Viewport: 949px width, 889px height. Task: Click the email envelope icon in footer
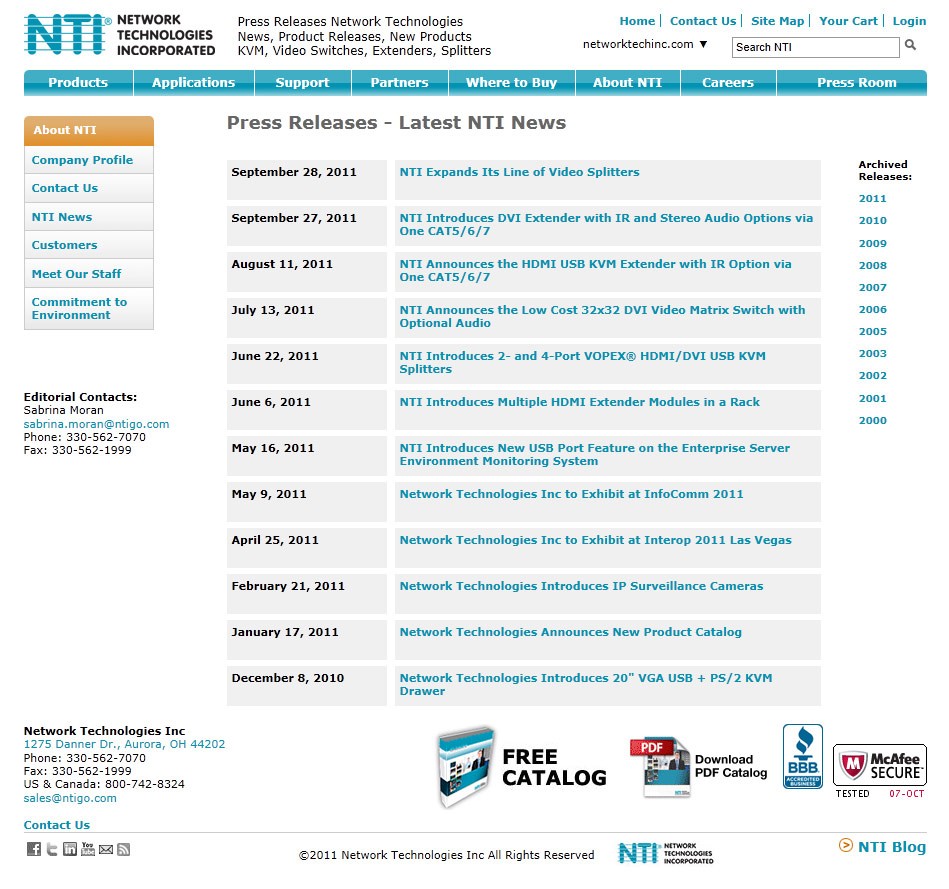coord(106,849)
